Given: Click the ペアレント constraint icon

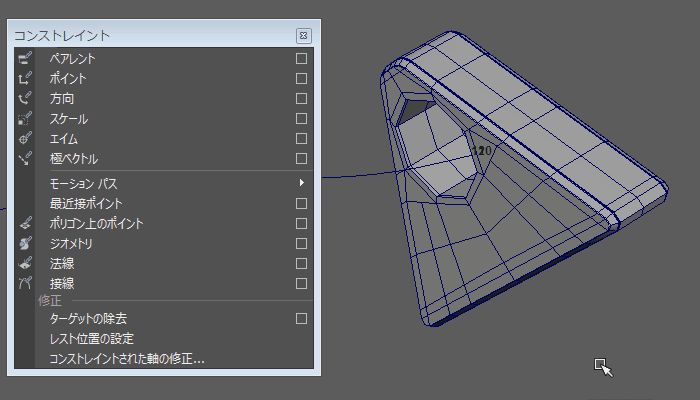Looking at the screenshot, I should point(25,58).
